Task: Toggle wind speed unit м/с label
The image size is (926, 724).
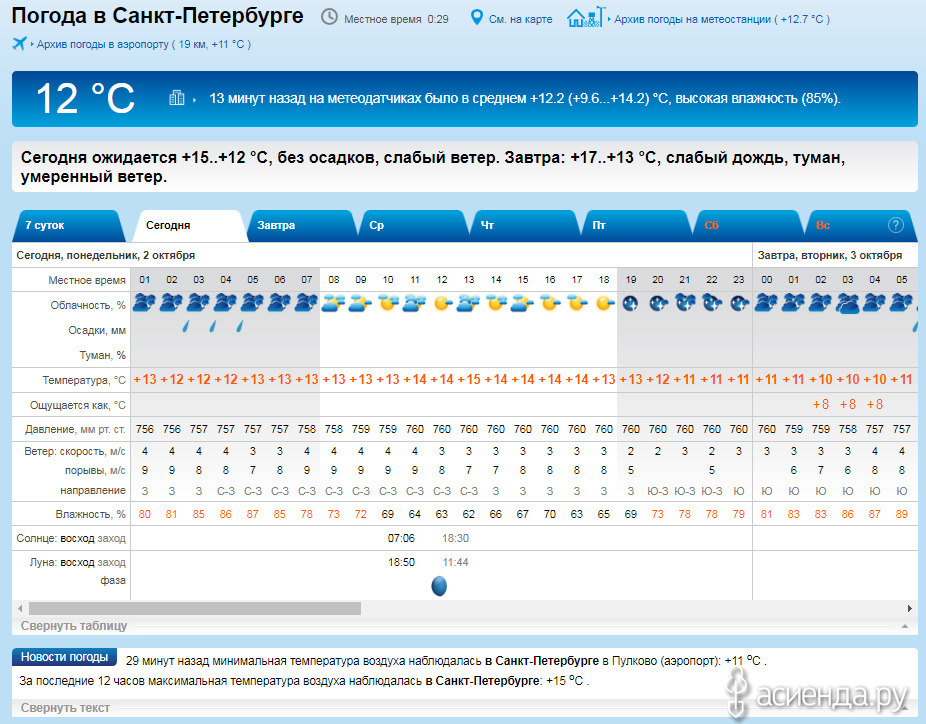Action: coord(116,451)
